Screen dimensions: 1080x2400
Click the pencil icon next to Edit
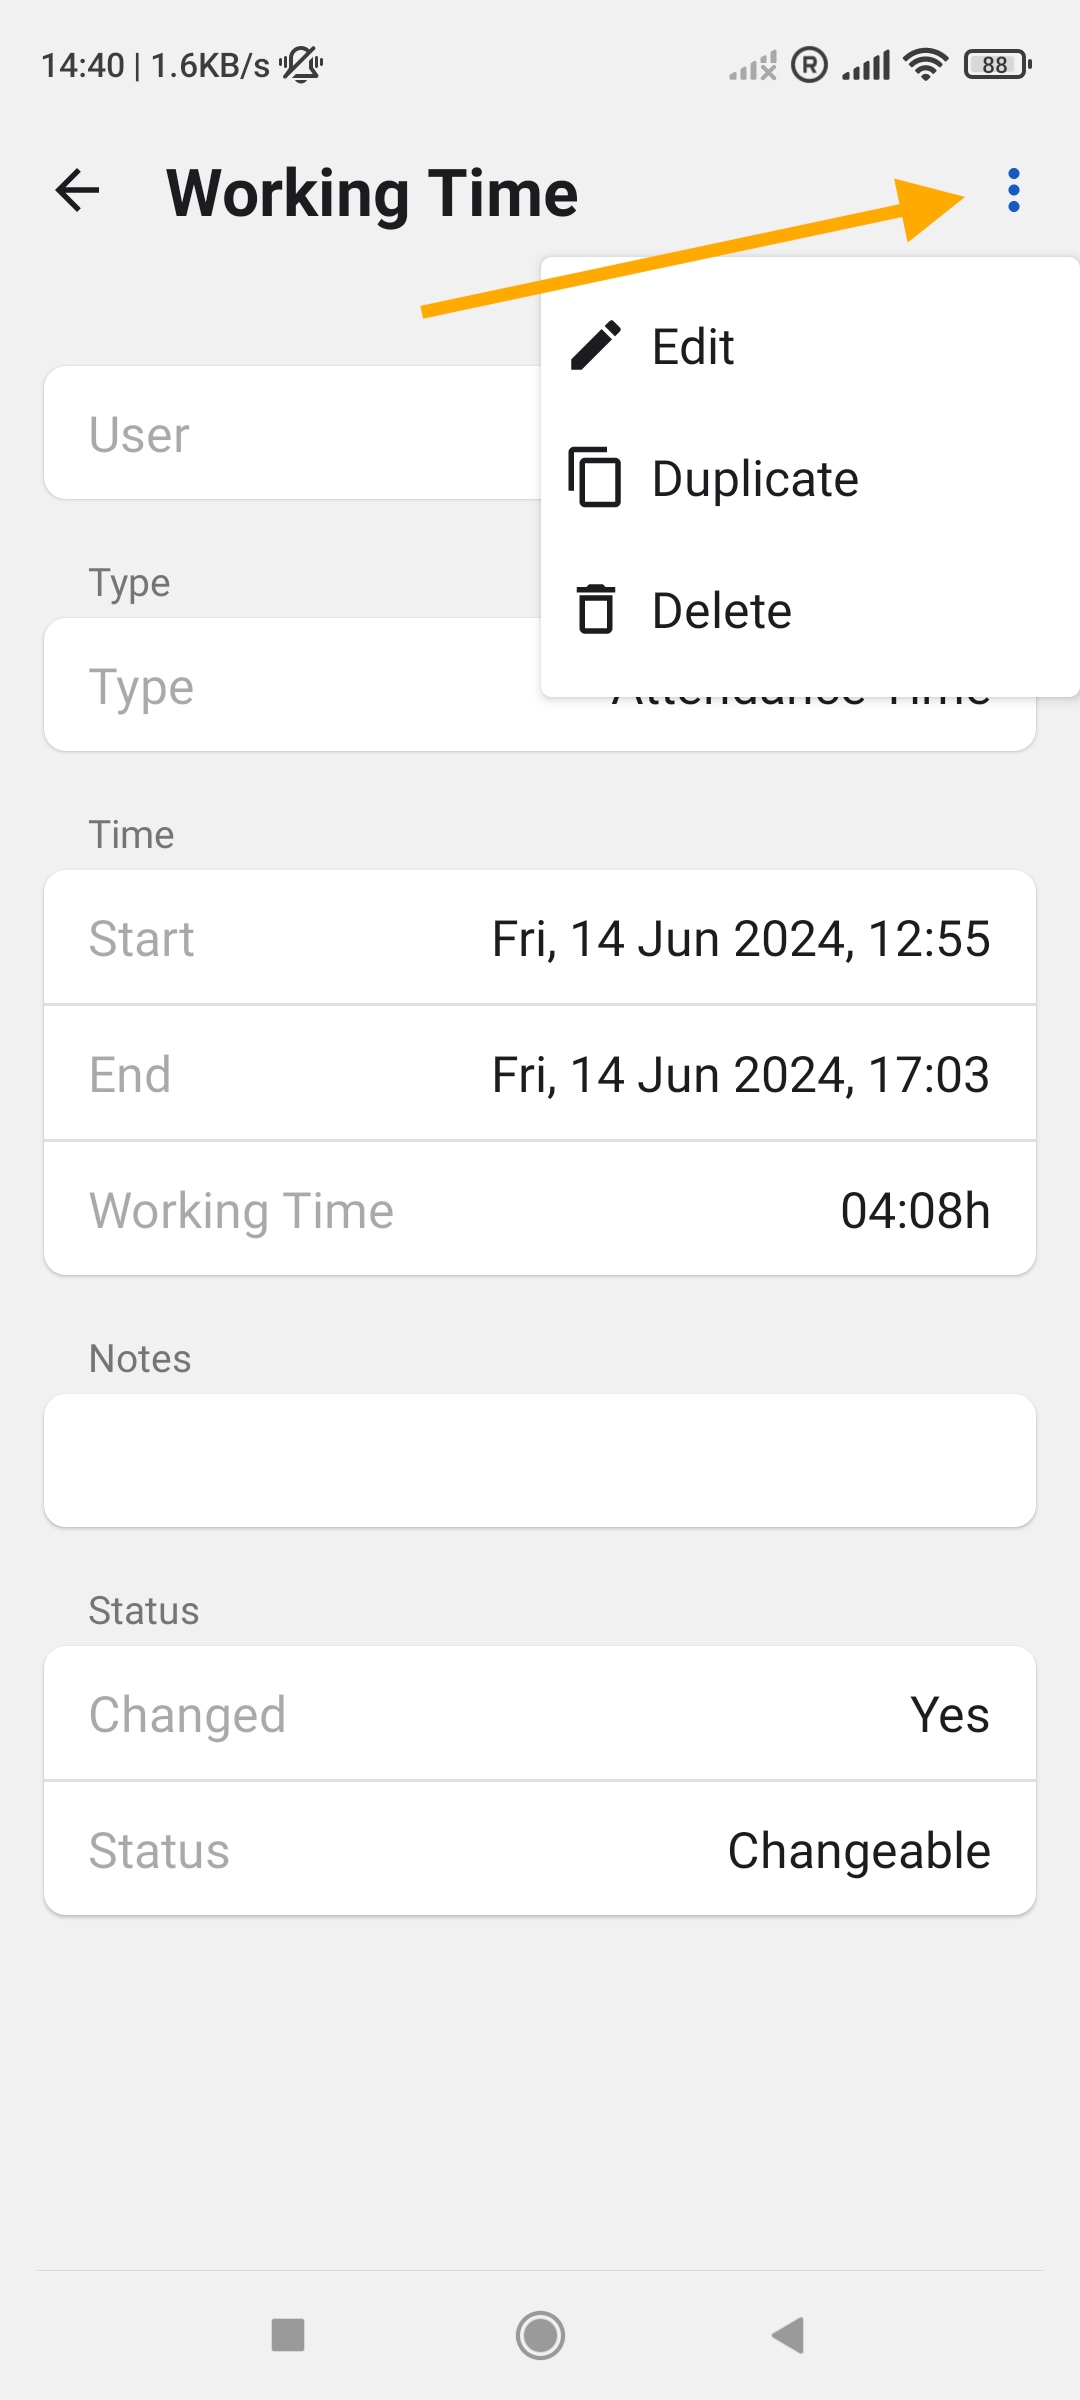(x=596, y=346)
